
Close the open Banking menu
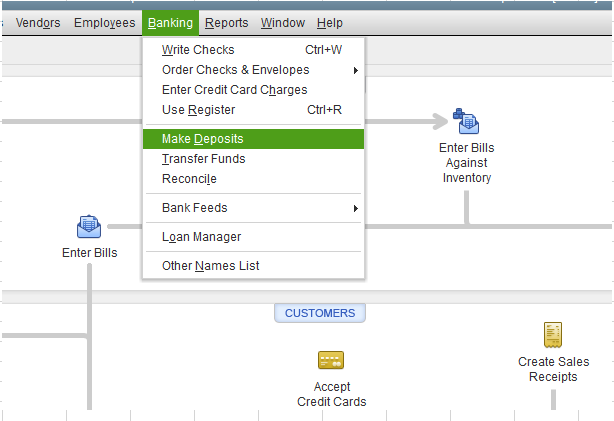(169, 23)
